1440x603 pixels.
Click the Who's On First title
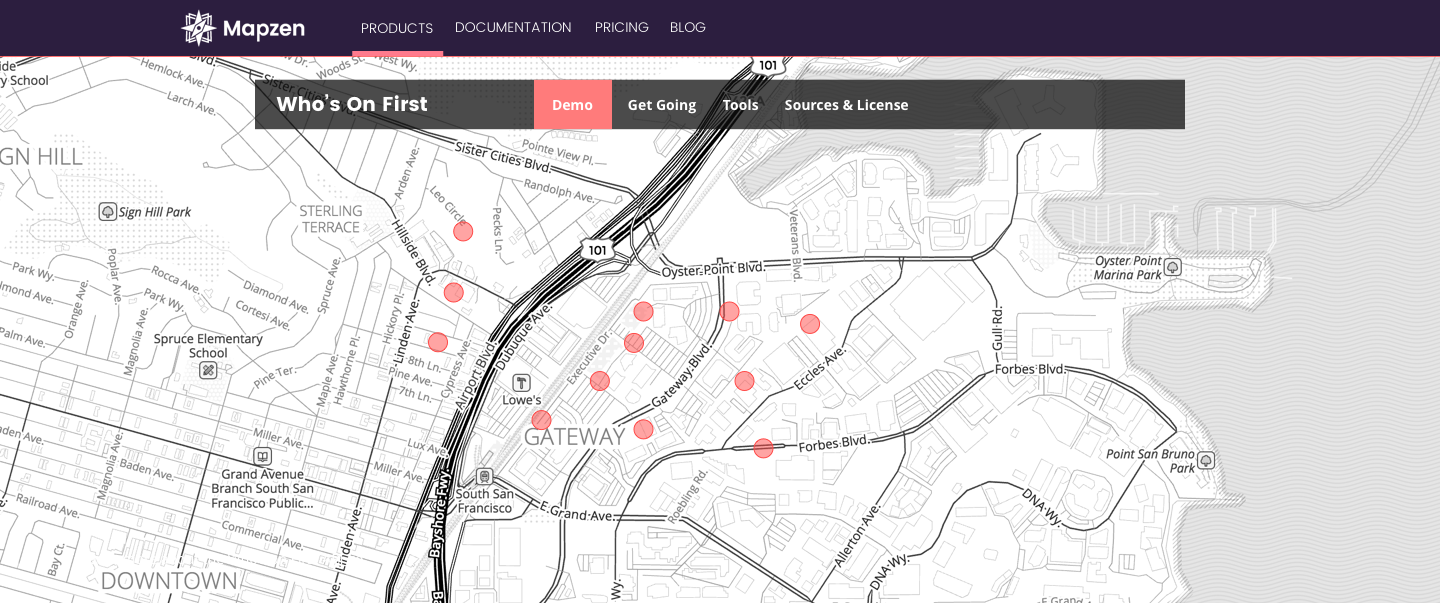[x=352, y=104]
